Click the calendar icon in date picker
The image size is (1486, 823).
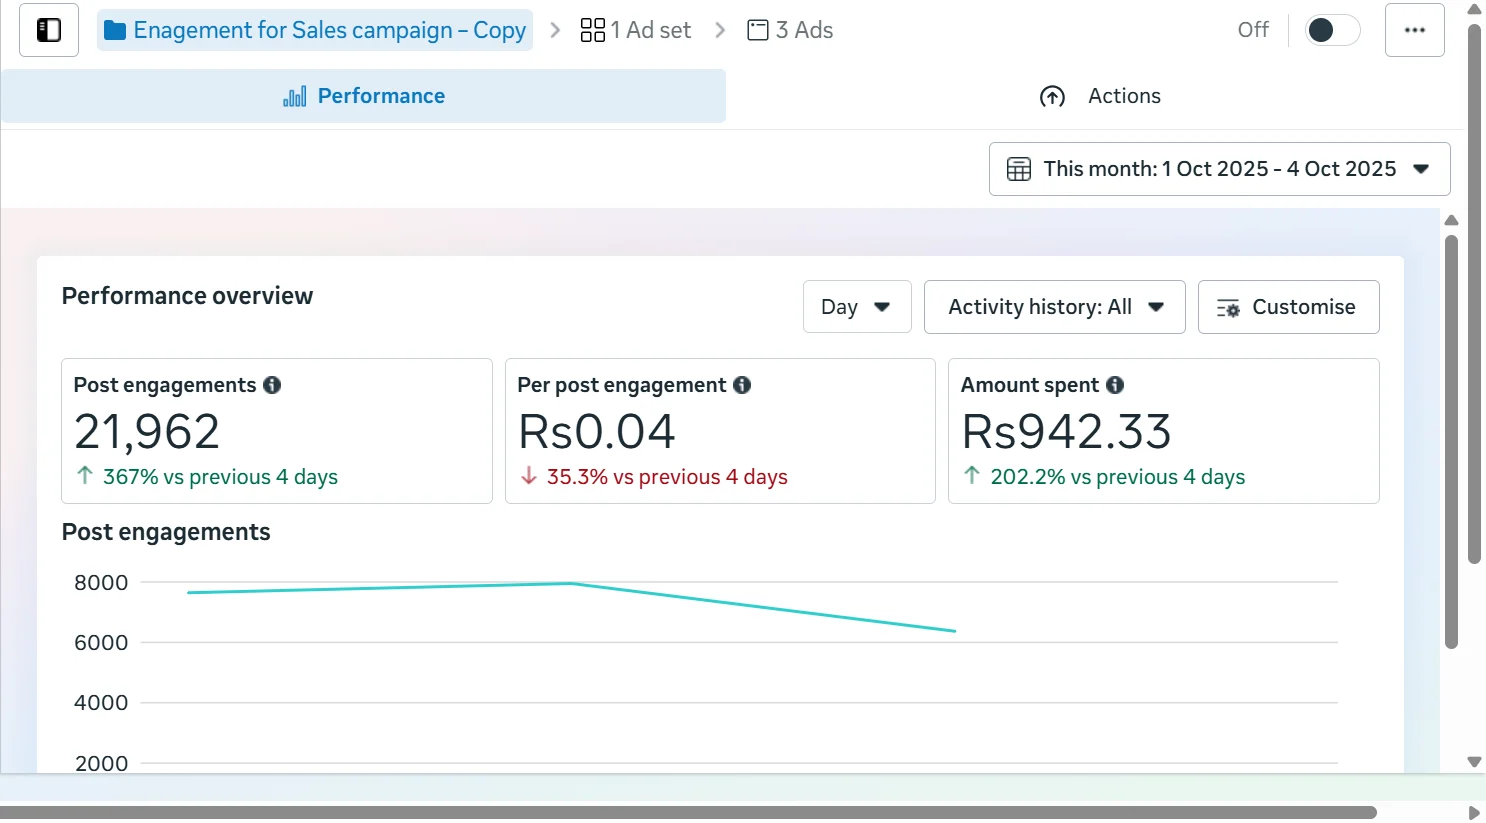pyautogui.click(x=1018, y=169)
